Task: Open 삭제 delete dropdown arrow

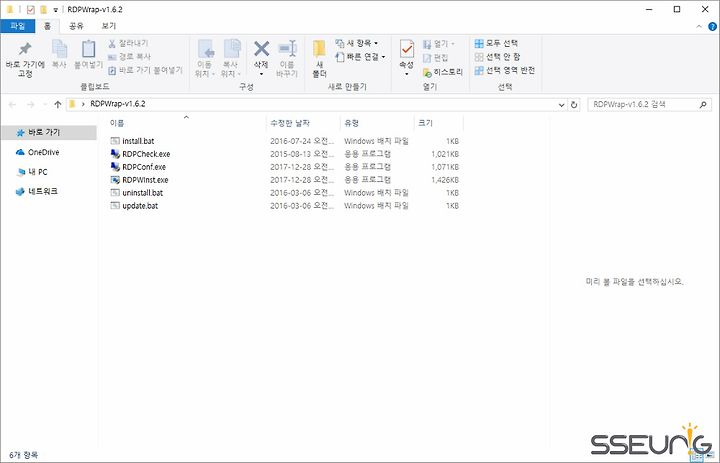Action: tap(261, 74)
